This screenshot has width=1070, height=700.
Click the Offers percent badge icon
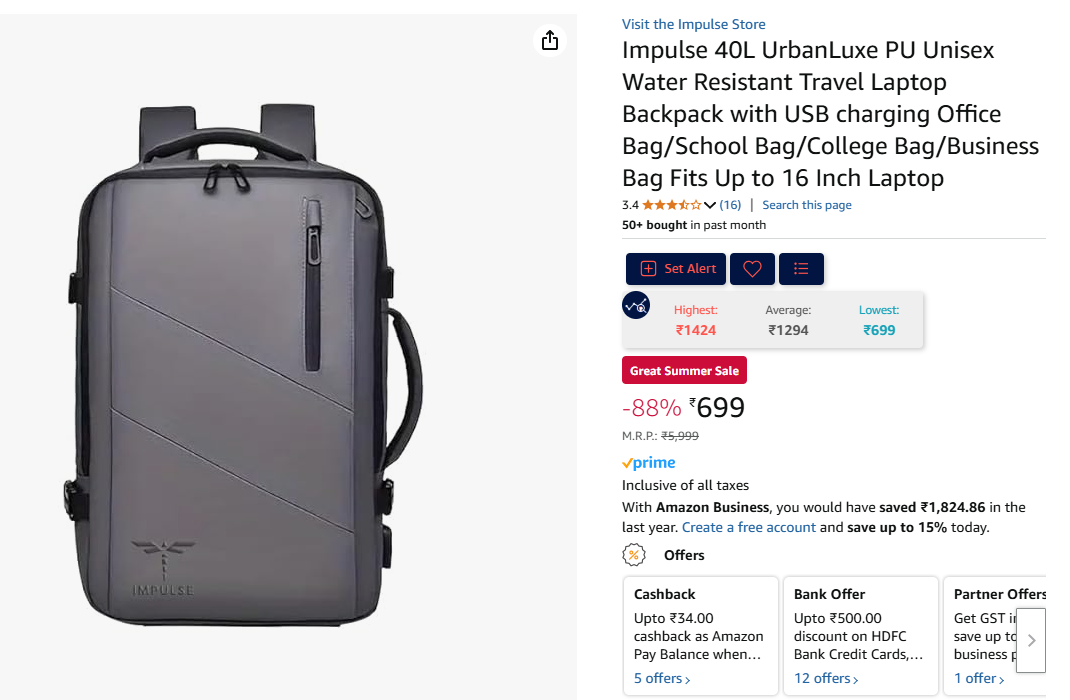pyautogui.click(x=634, y=555)
